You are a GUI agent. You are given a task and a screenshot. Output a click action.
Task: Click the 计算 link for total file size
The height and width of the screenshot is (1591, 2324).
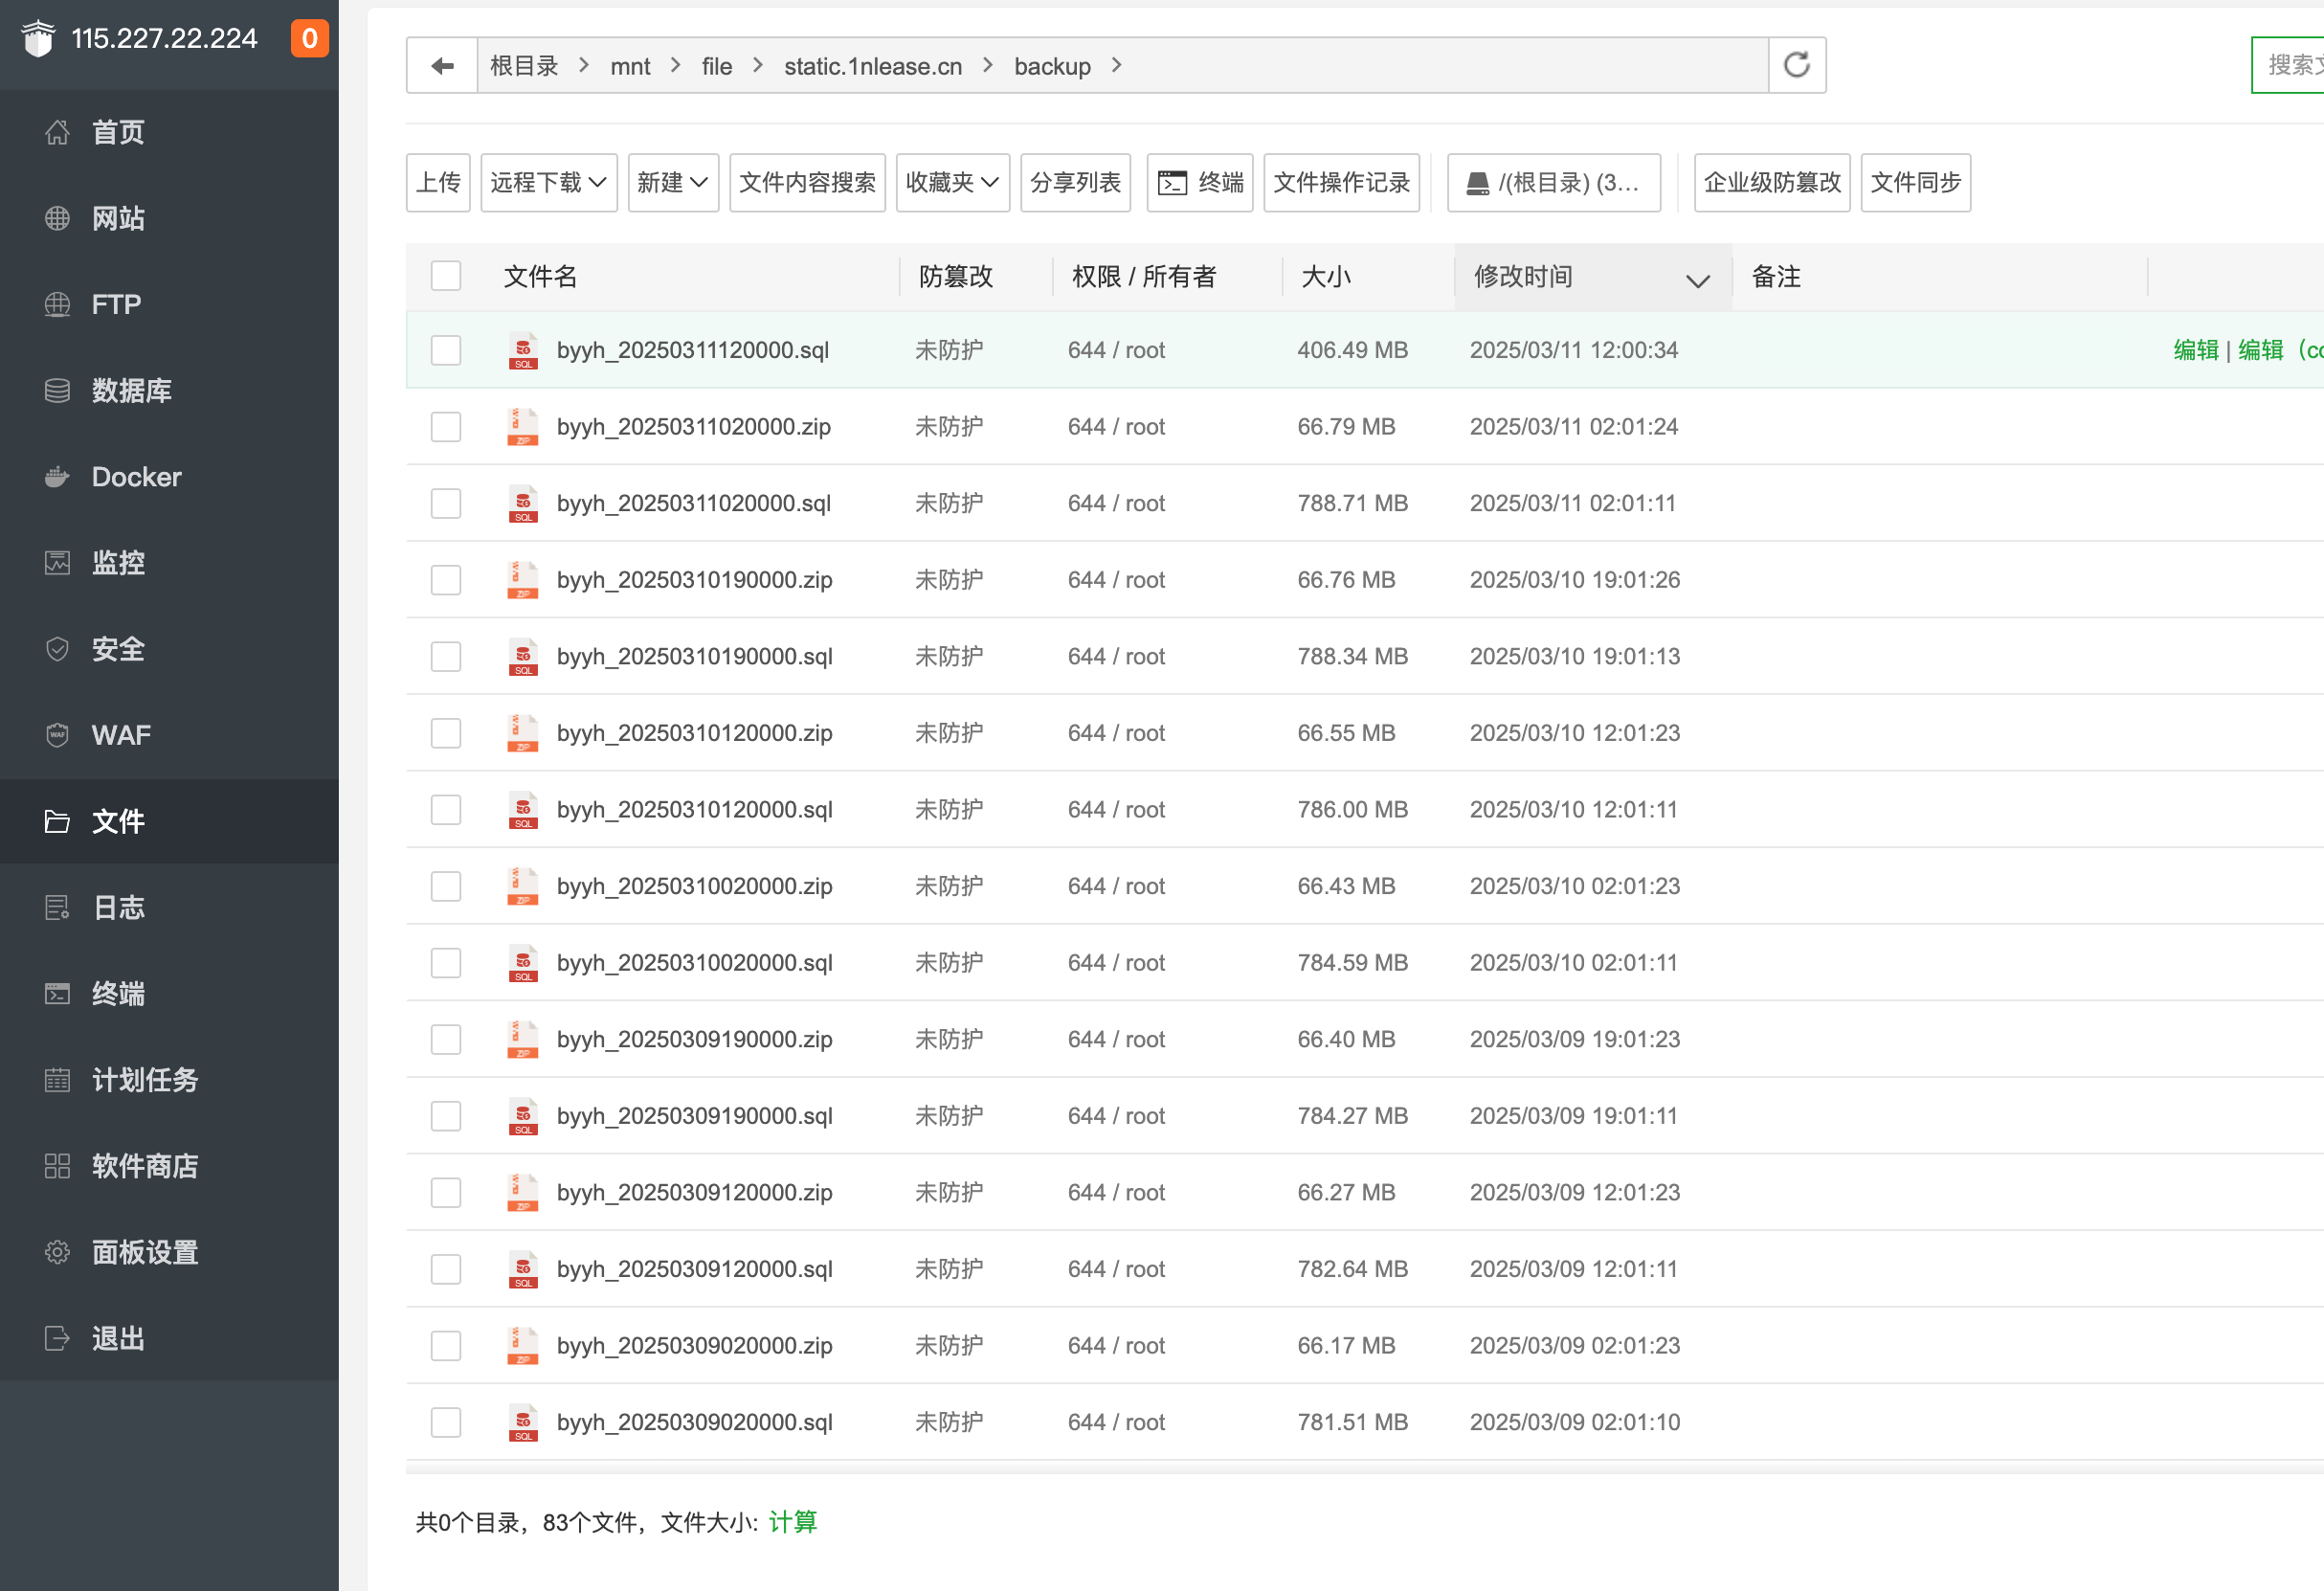793,1522
